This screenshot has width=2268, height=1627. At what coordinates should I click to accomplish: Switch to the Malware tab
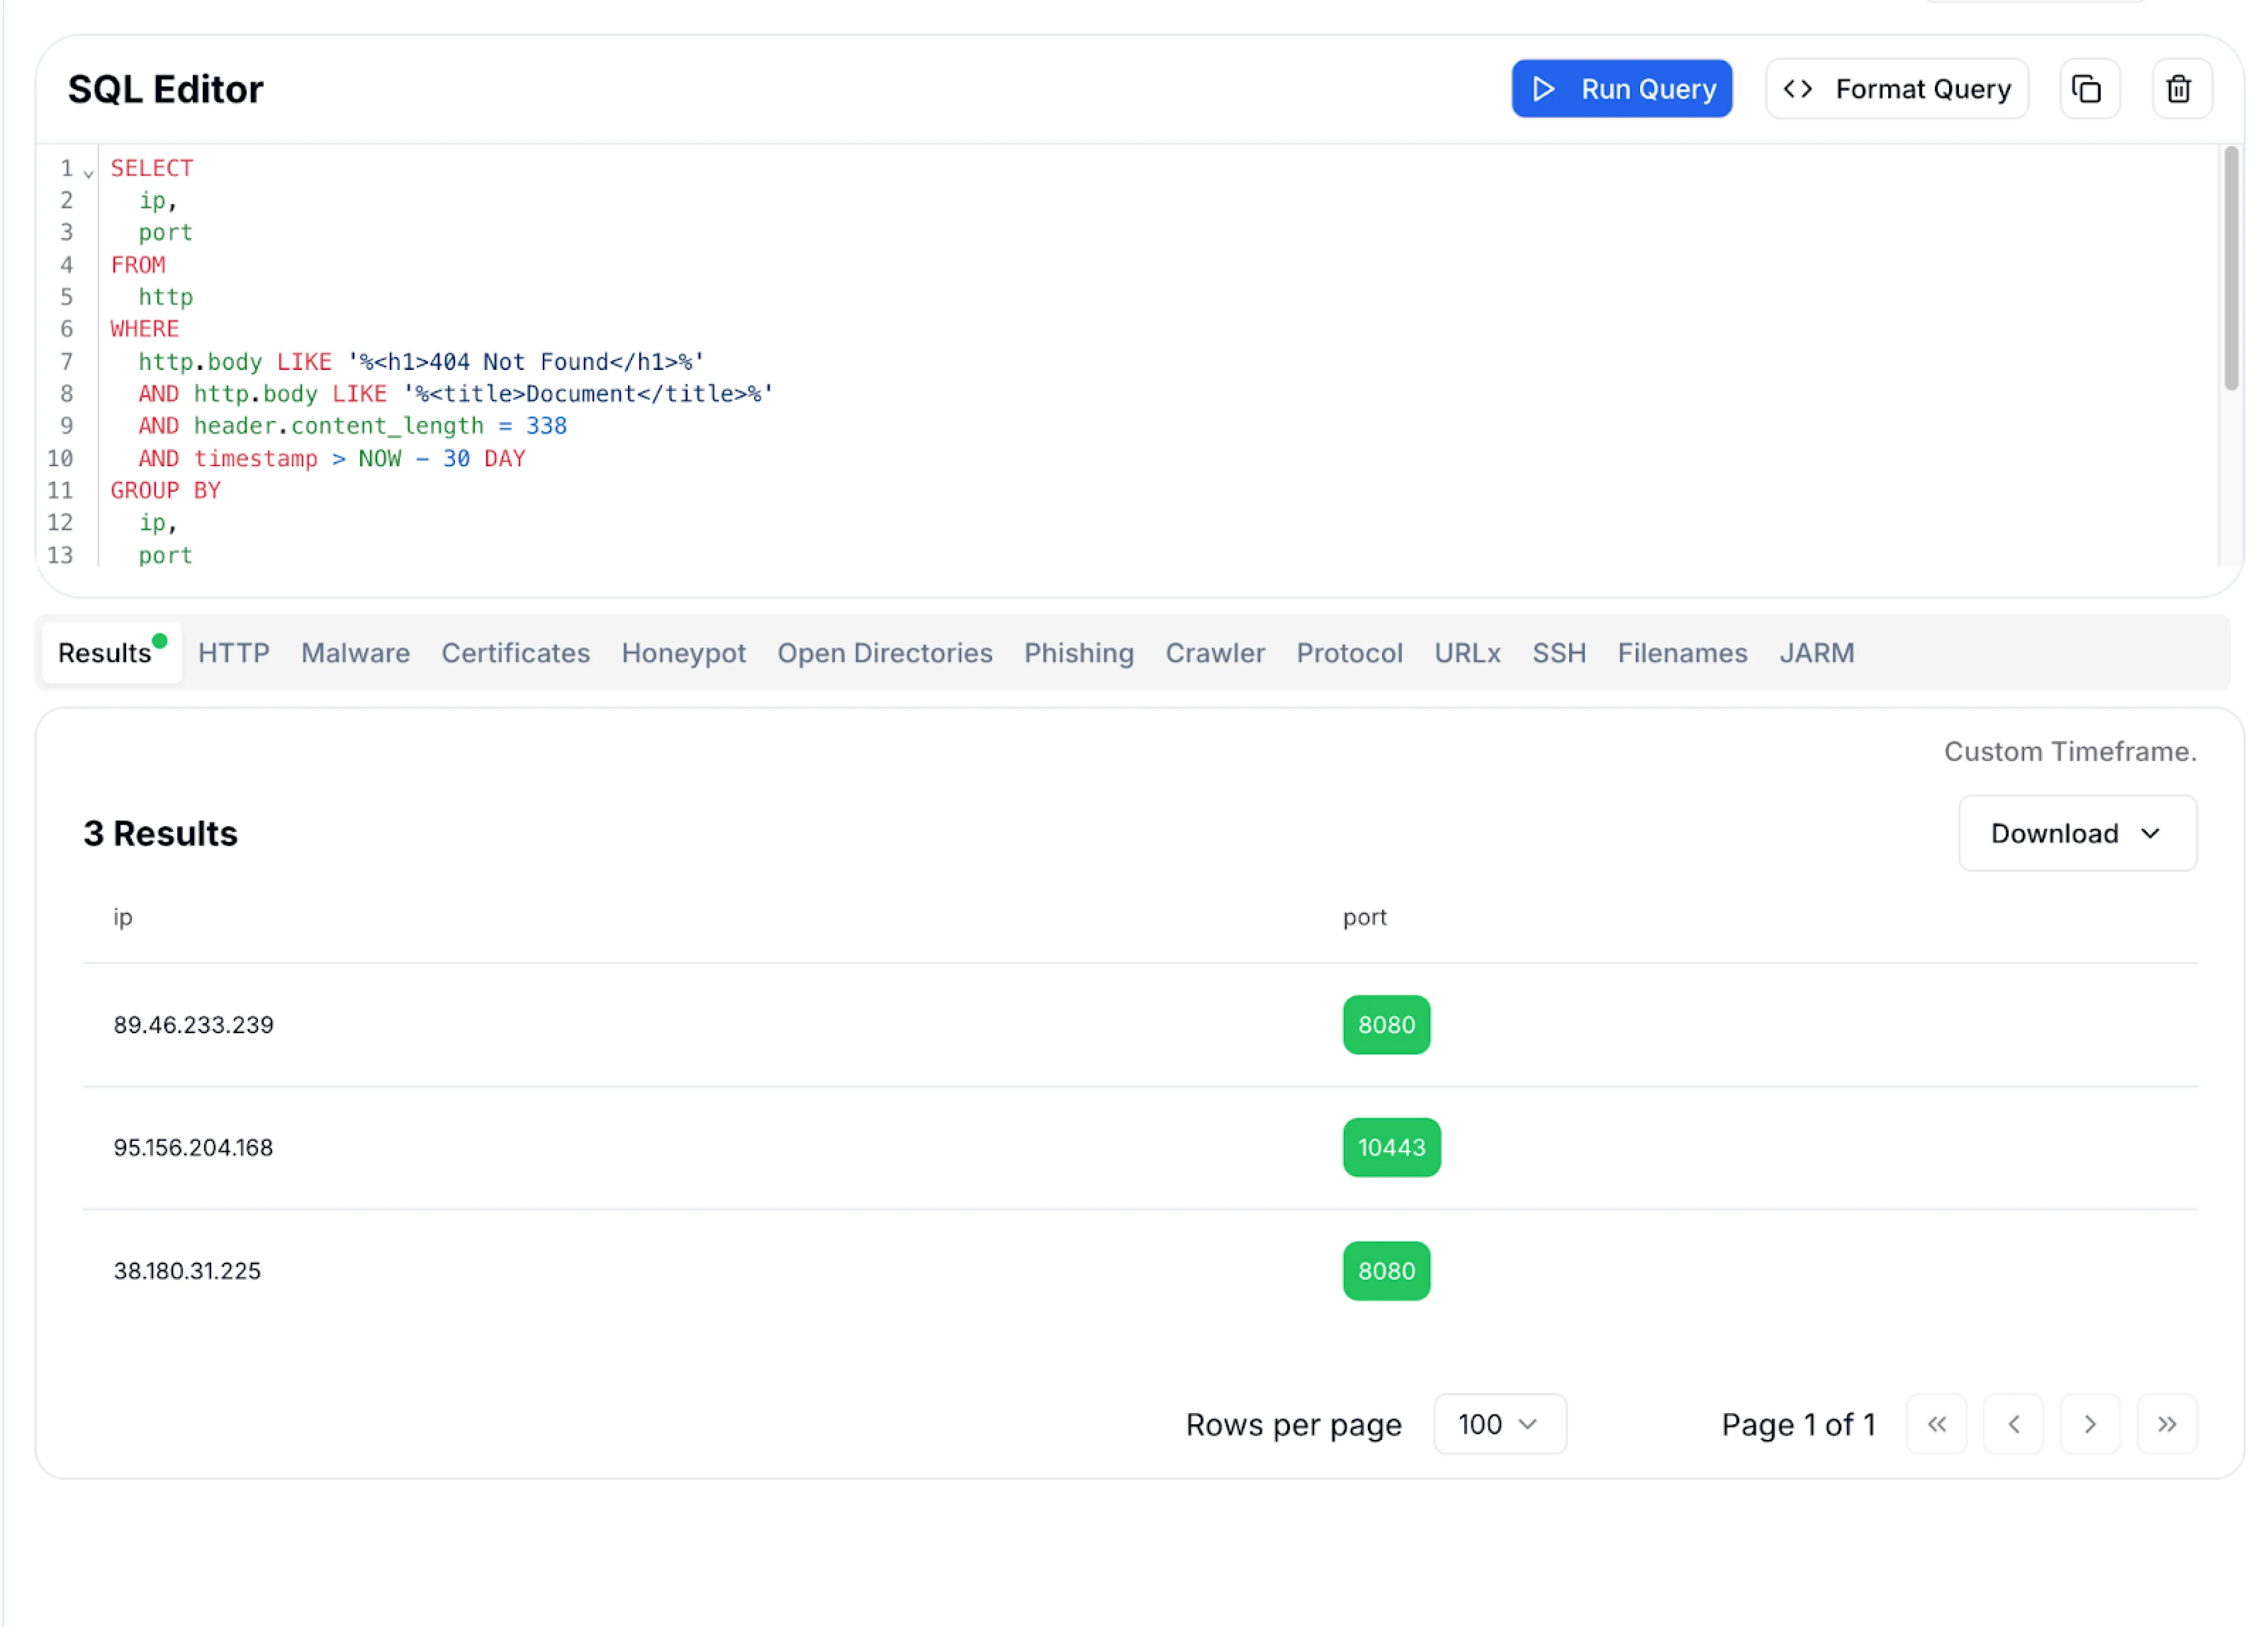click(355, 653)
